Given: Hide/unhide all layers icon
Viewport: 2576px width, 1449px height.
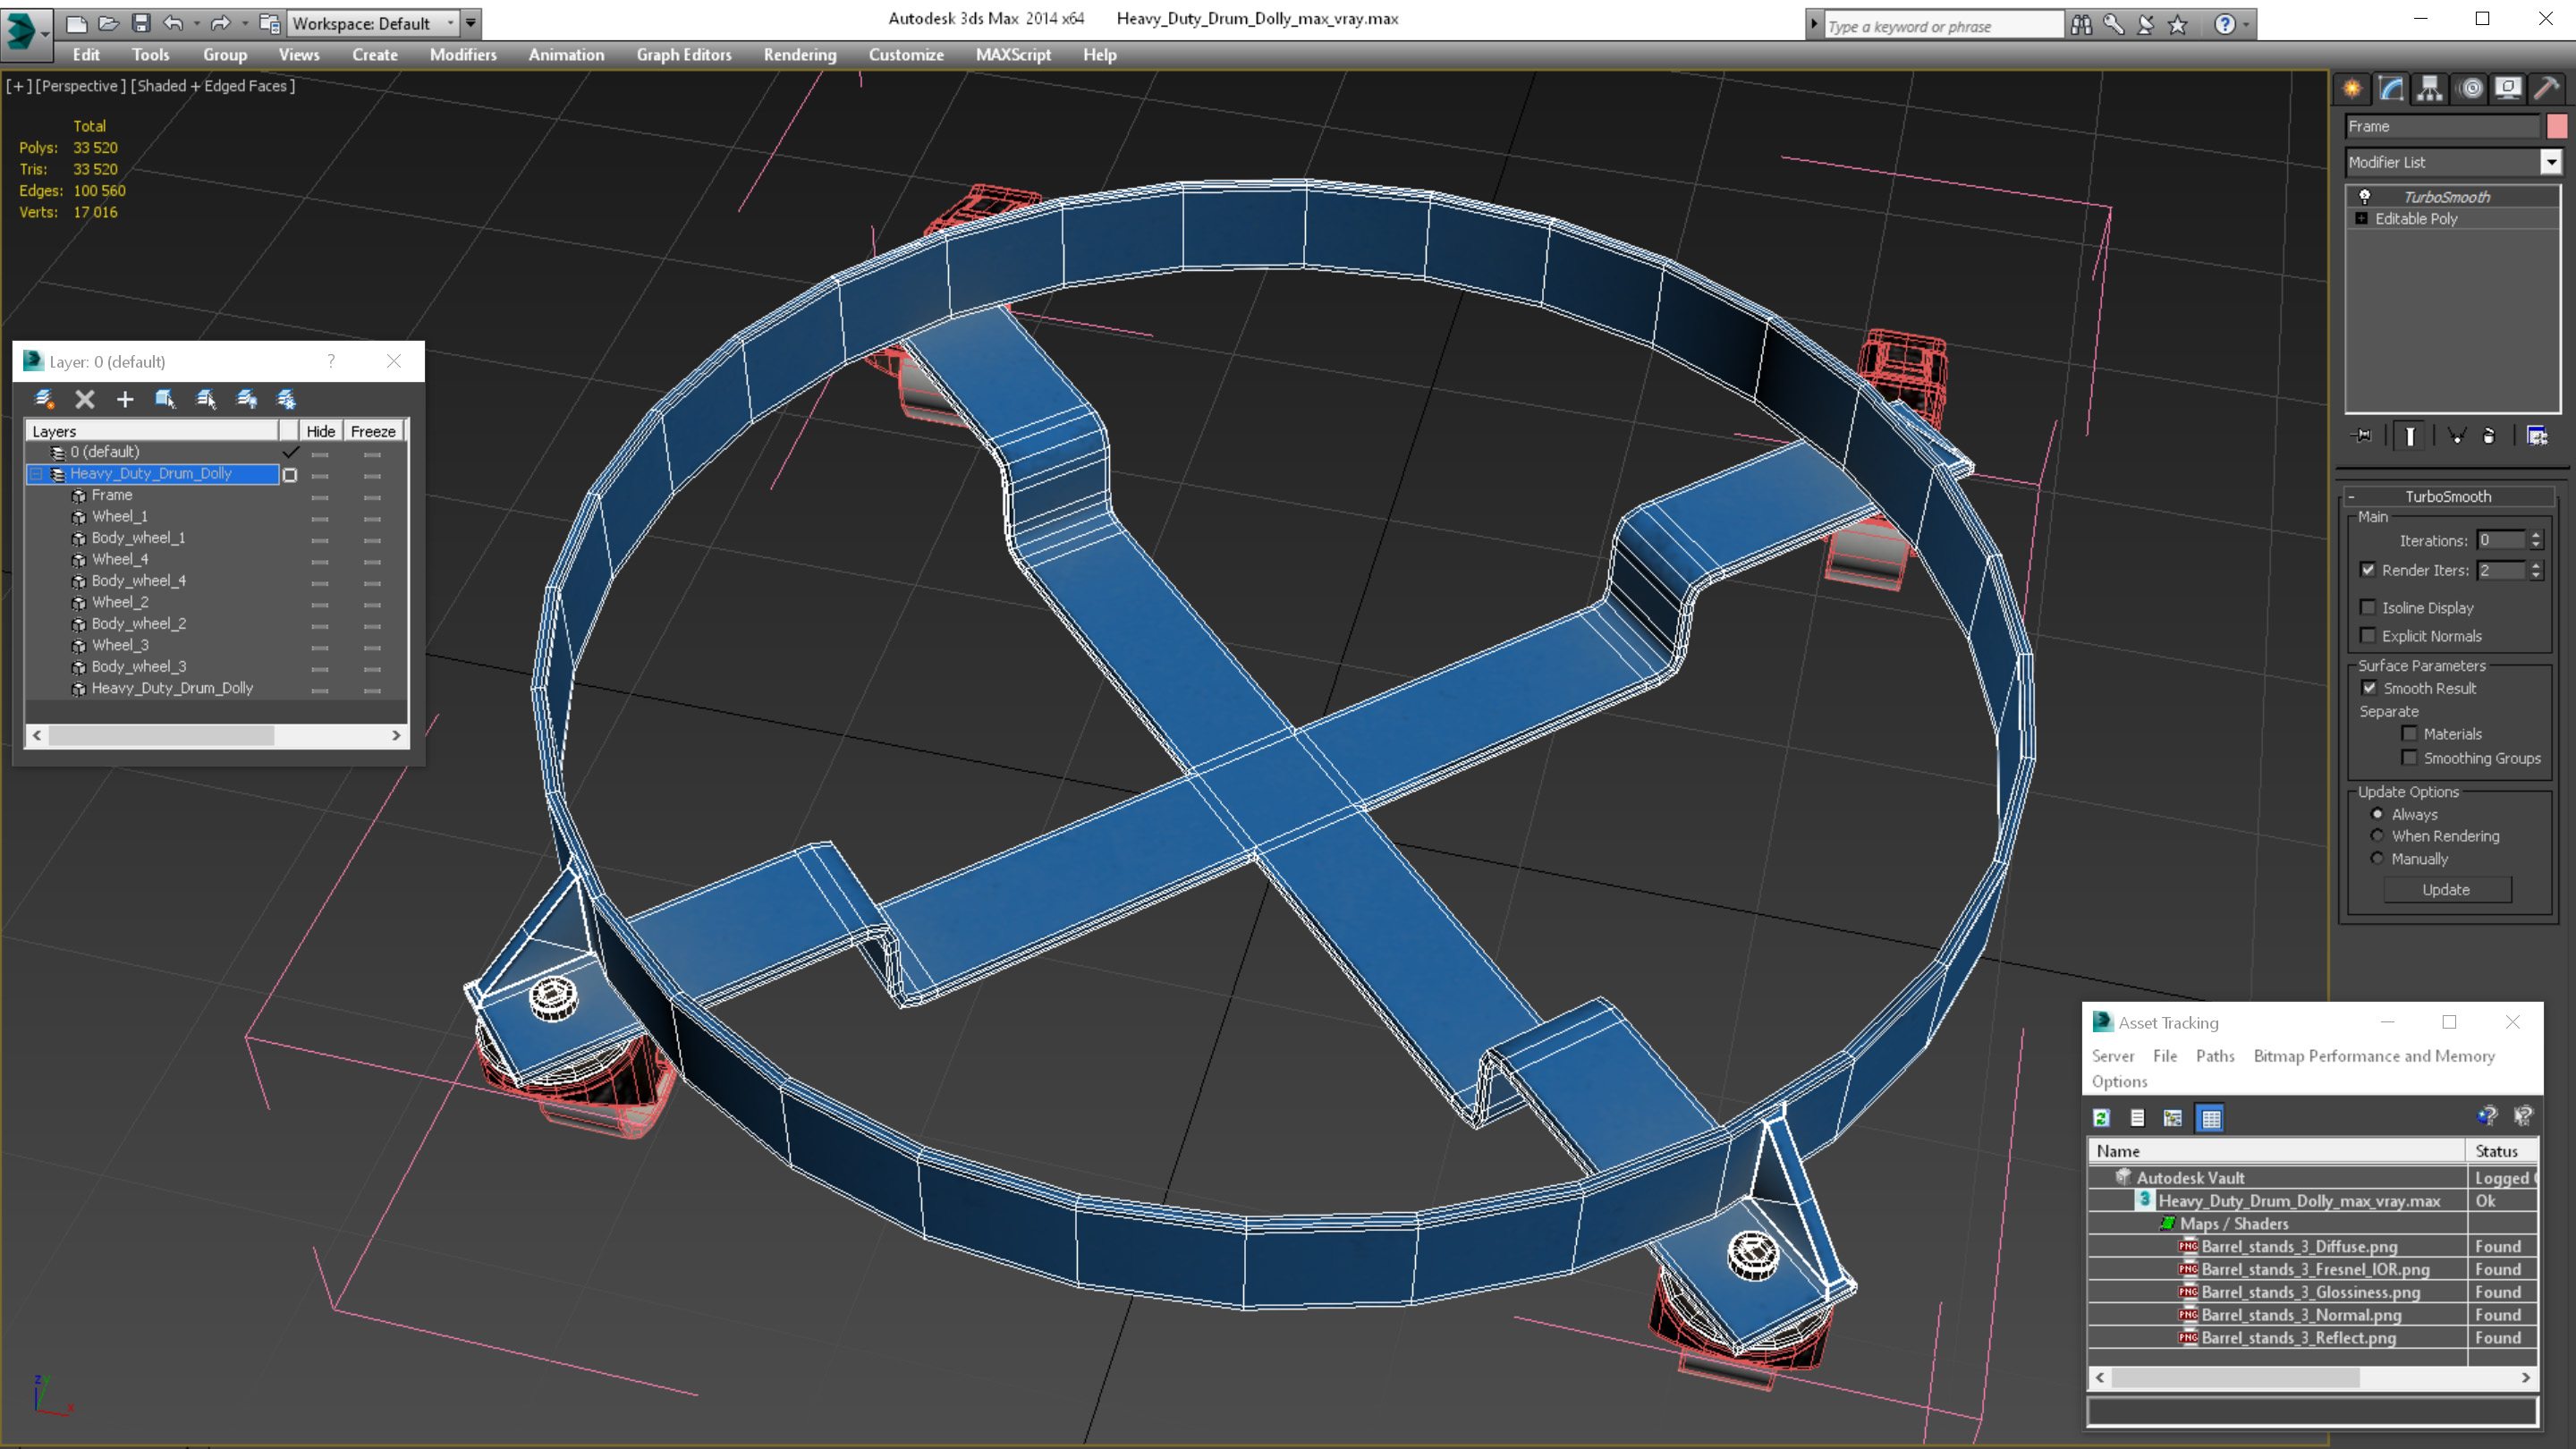Looking at the screenshot, I should pos(246,399).
